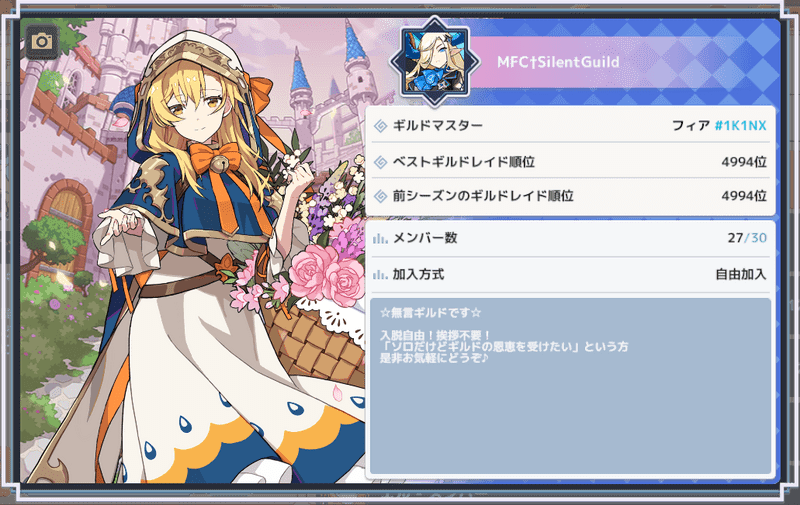800x505 pixels.
Task: Open the player ID link #1K1NX
Action: (x=740, y=125)
